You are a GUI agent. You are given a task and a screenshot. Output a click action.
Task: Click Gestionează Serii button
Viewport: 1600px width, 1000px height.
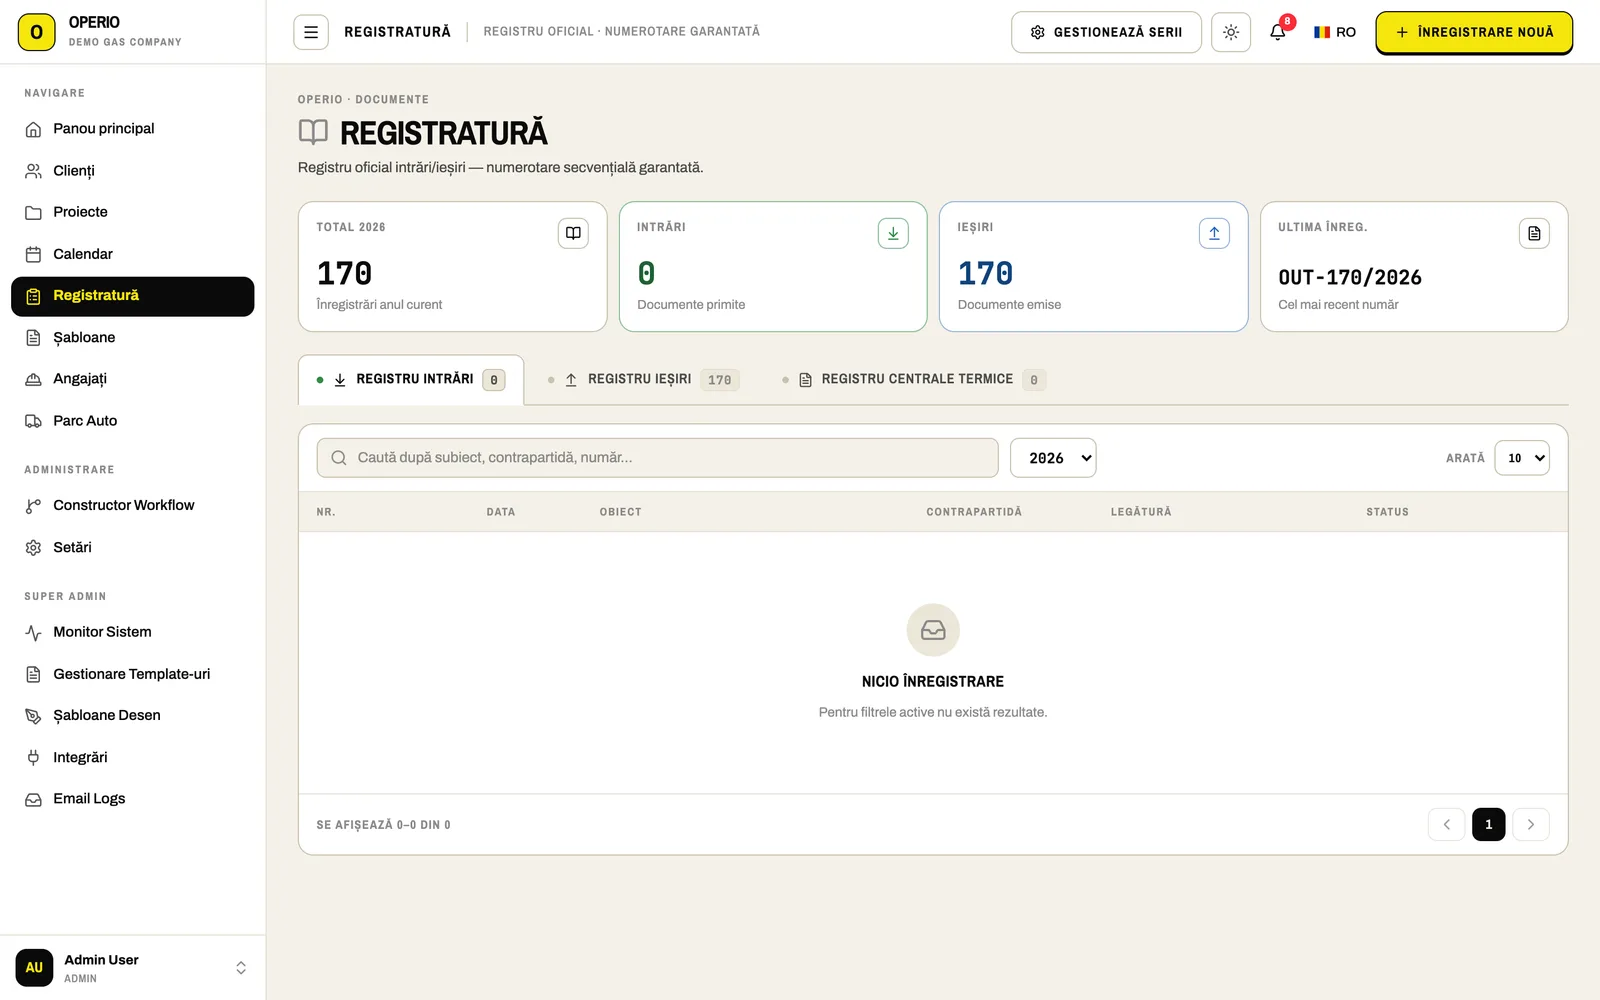point(1106,32)
